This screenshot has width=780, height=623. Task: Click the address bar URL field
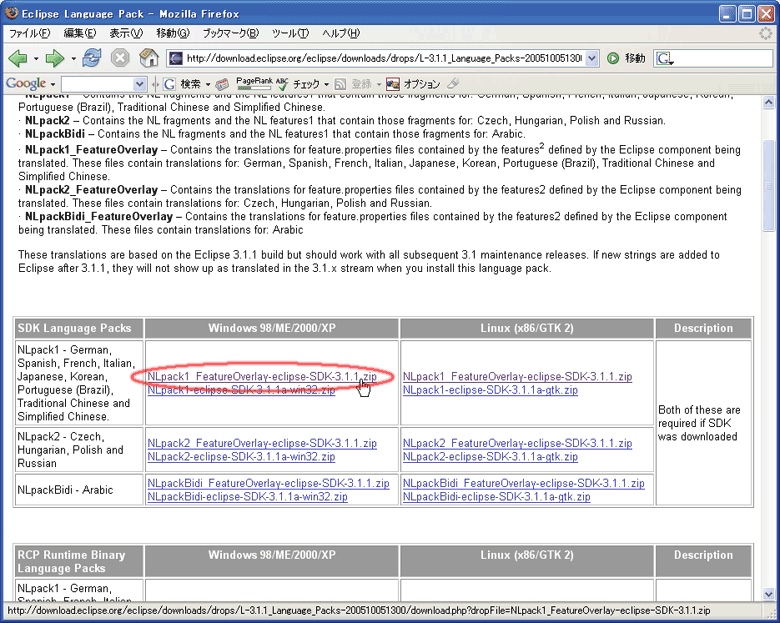[383, 58]
